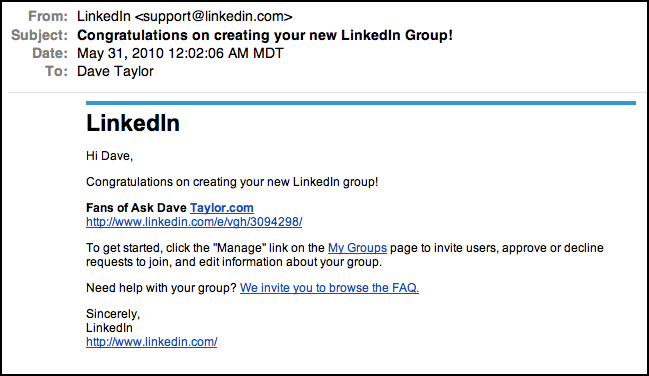Image resolution: width=649 pixels, height=376 pixels.
Task: Click the From: header label
Action: 48,17
